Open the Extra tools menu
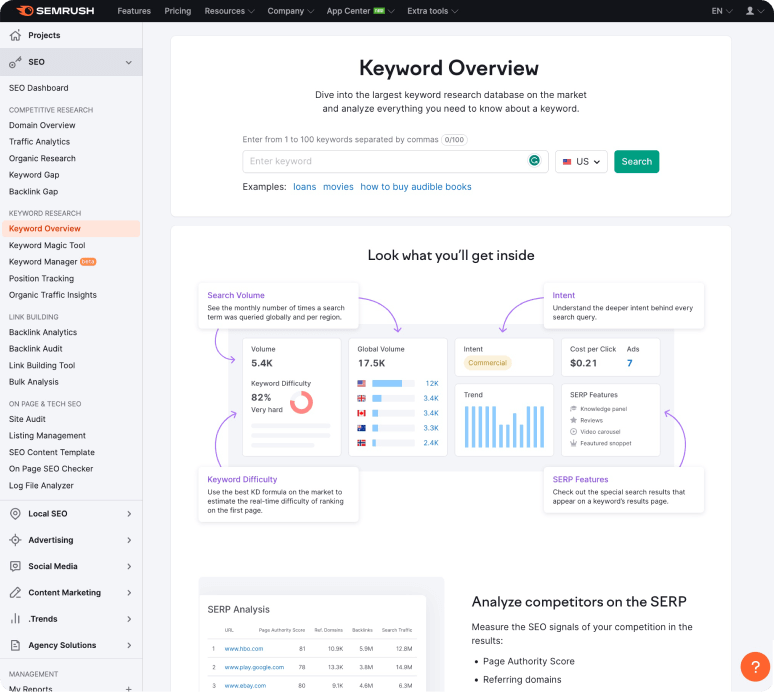This screenshot has width=775, height=692. pyautogui.click(x=432, y=11)
